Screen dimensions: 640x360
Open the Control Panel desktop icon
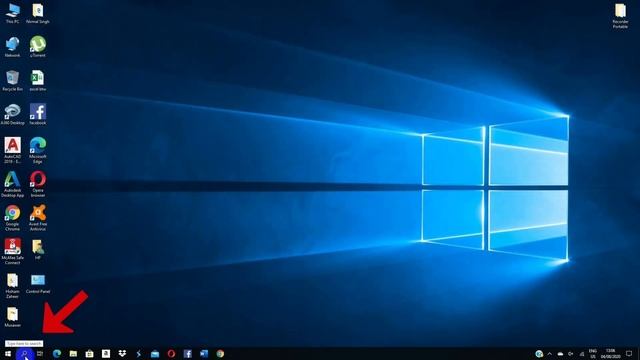click(38, 284)
